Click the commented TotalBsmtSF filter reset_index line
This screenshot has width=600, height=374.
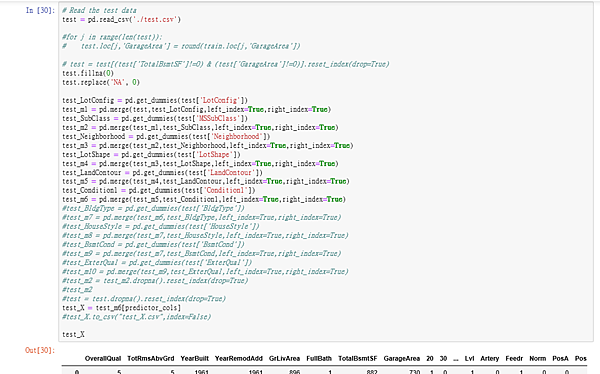(x=225, y=64)
